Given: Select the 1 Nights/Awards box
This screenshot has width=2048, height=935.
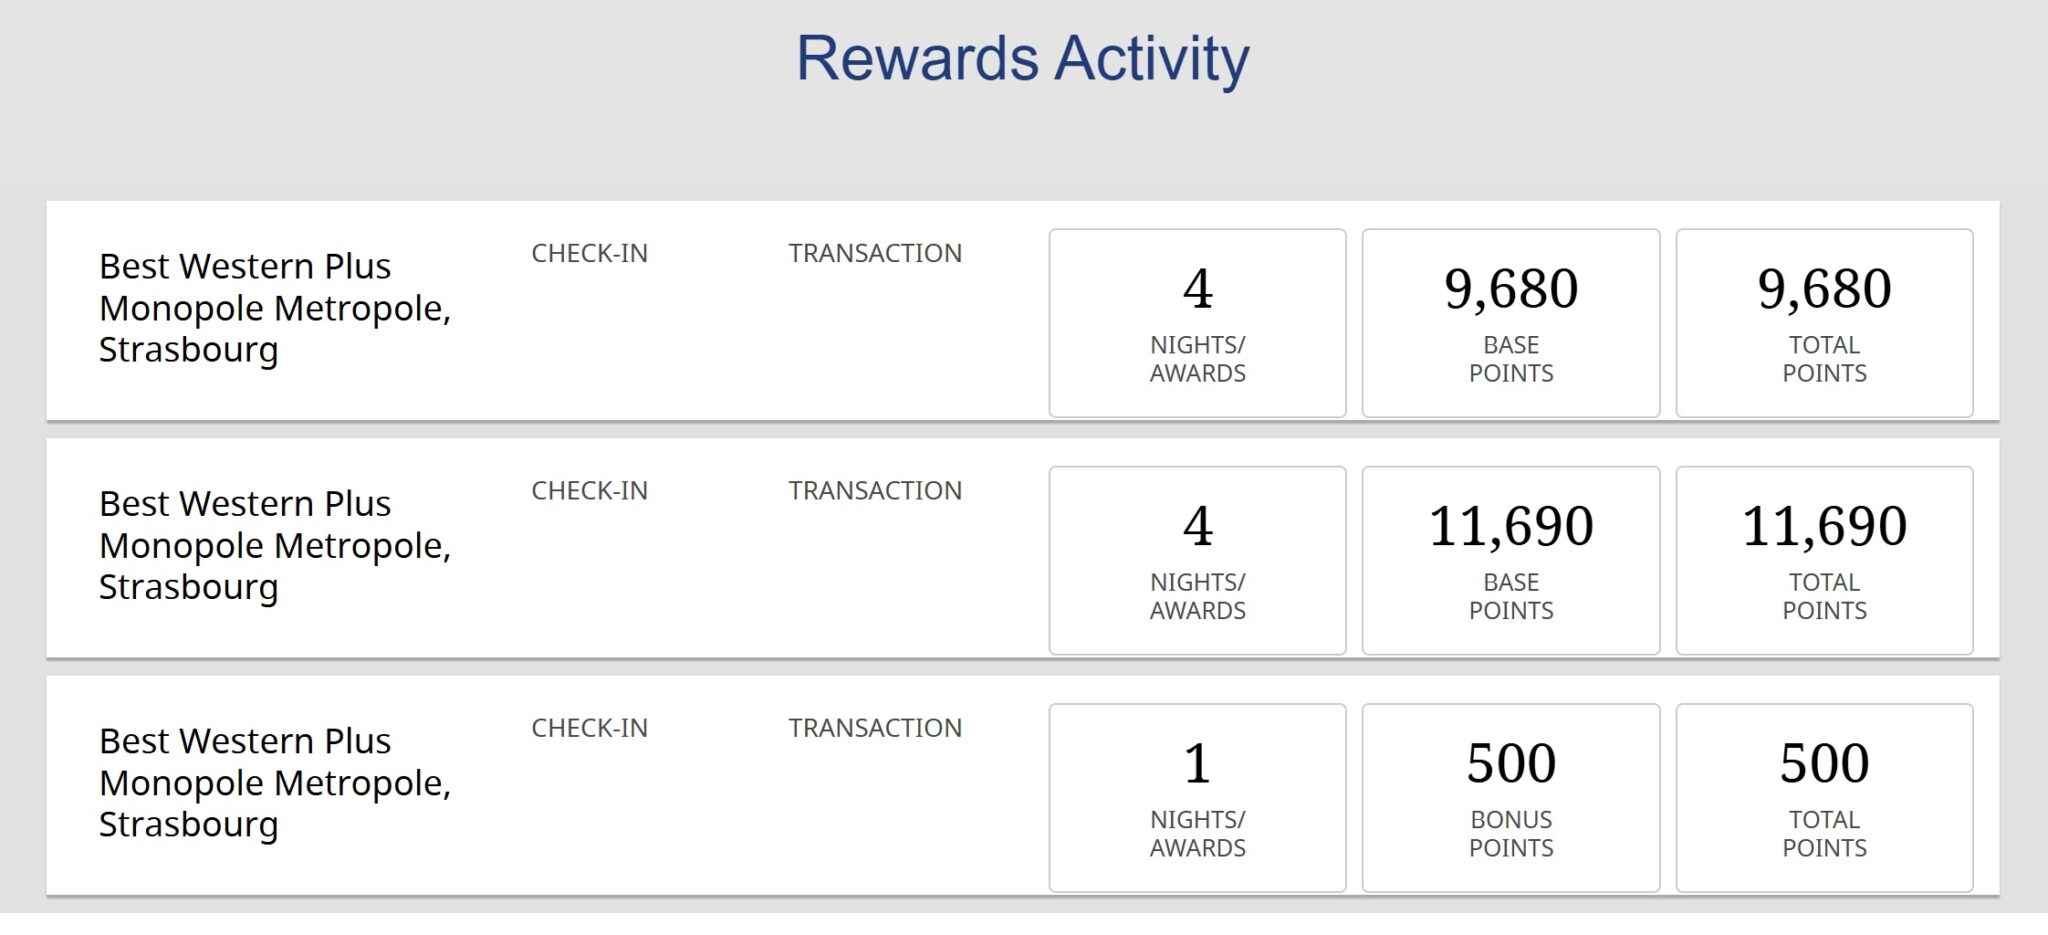Looking at the screenshot, I should (x=1197, y=797).
